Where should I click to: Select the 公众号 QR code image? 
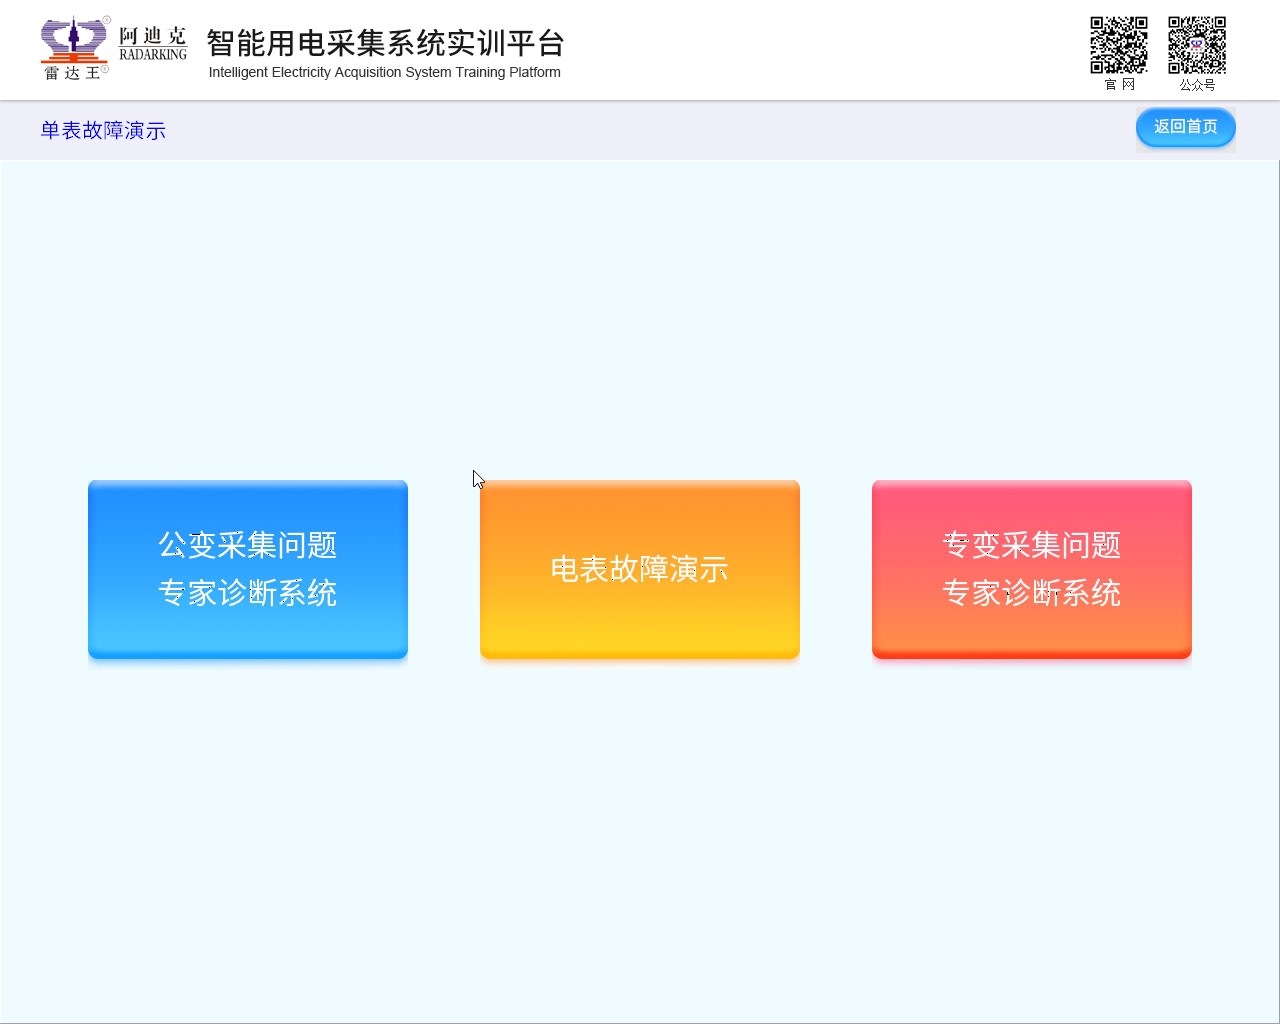point(1197,45)
